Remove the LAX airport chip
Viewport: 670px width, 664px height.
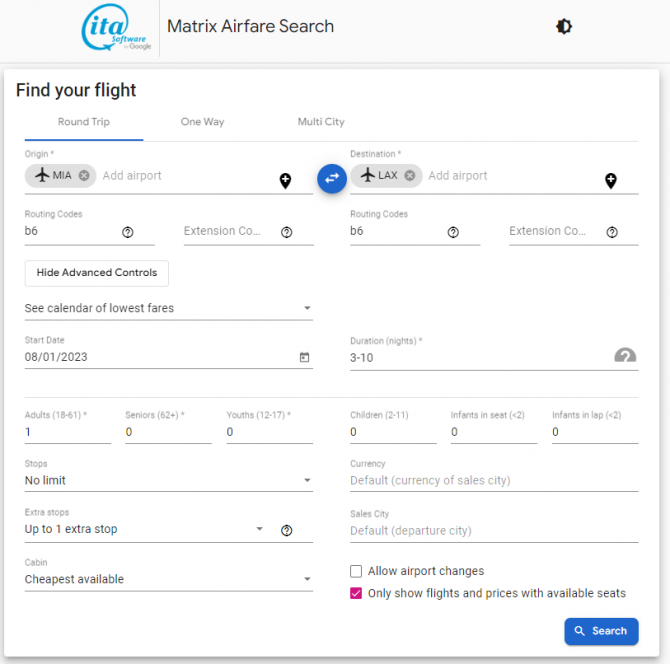click(410, 176)
